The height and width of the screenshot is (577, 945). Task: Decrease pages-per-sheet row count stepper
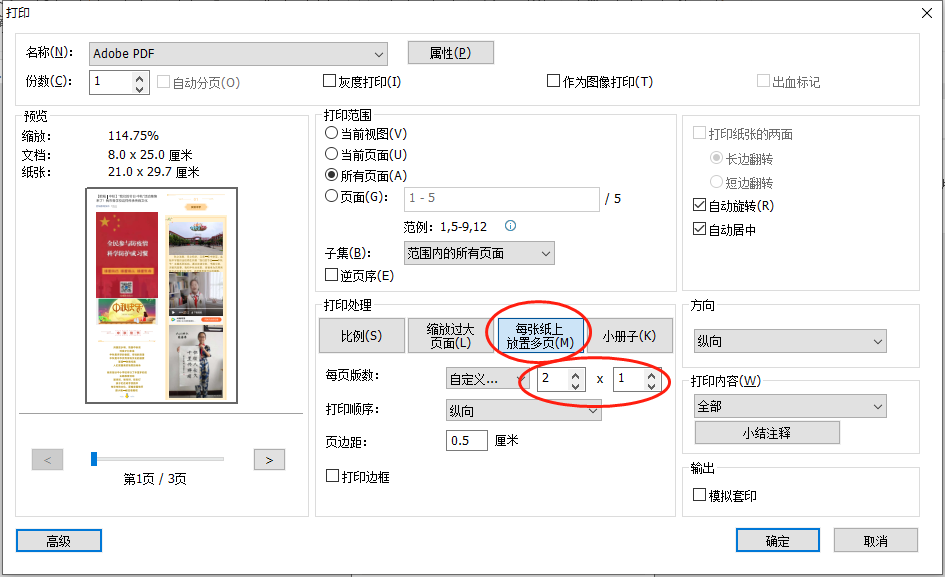[x=651, y=385]
